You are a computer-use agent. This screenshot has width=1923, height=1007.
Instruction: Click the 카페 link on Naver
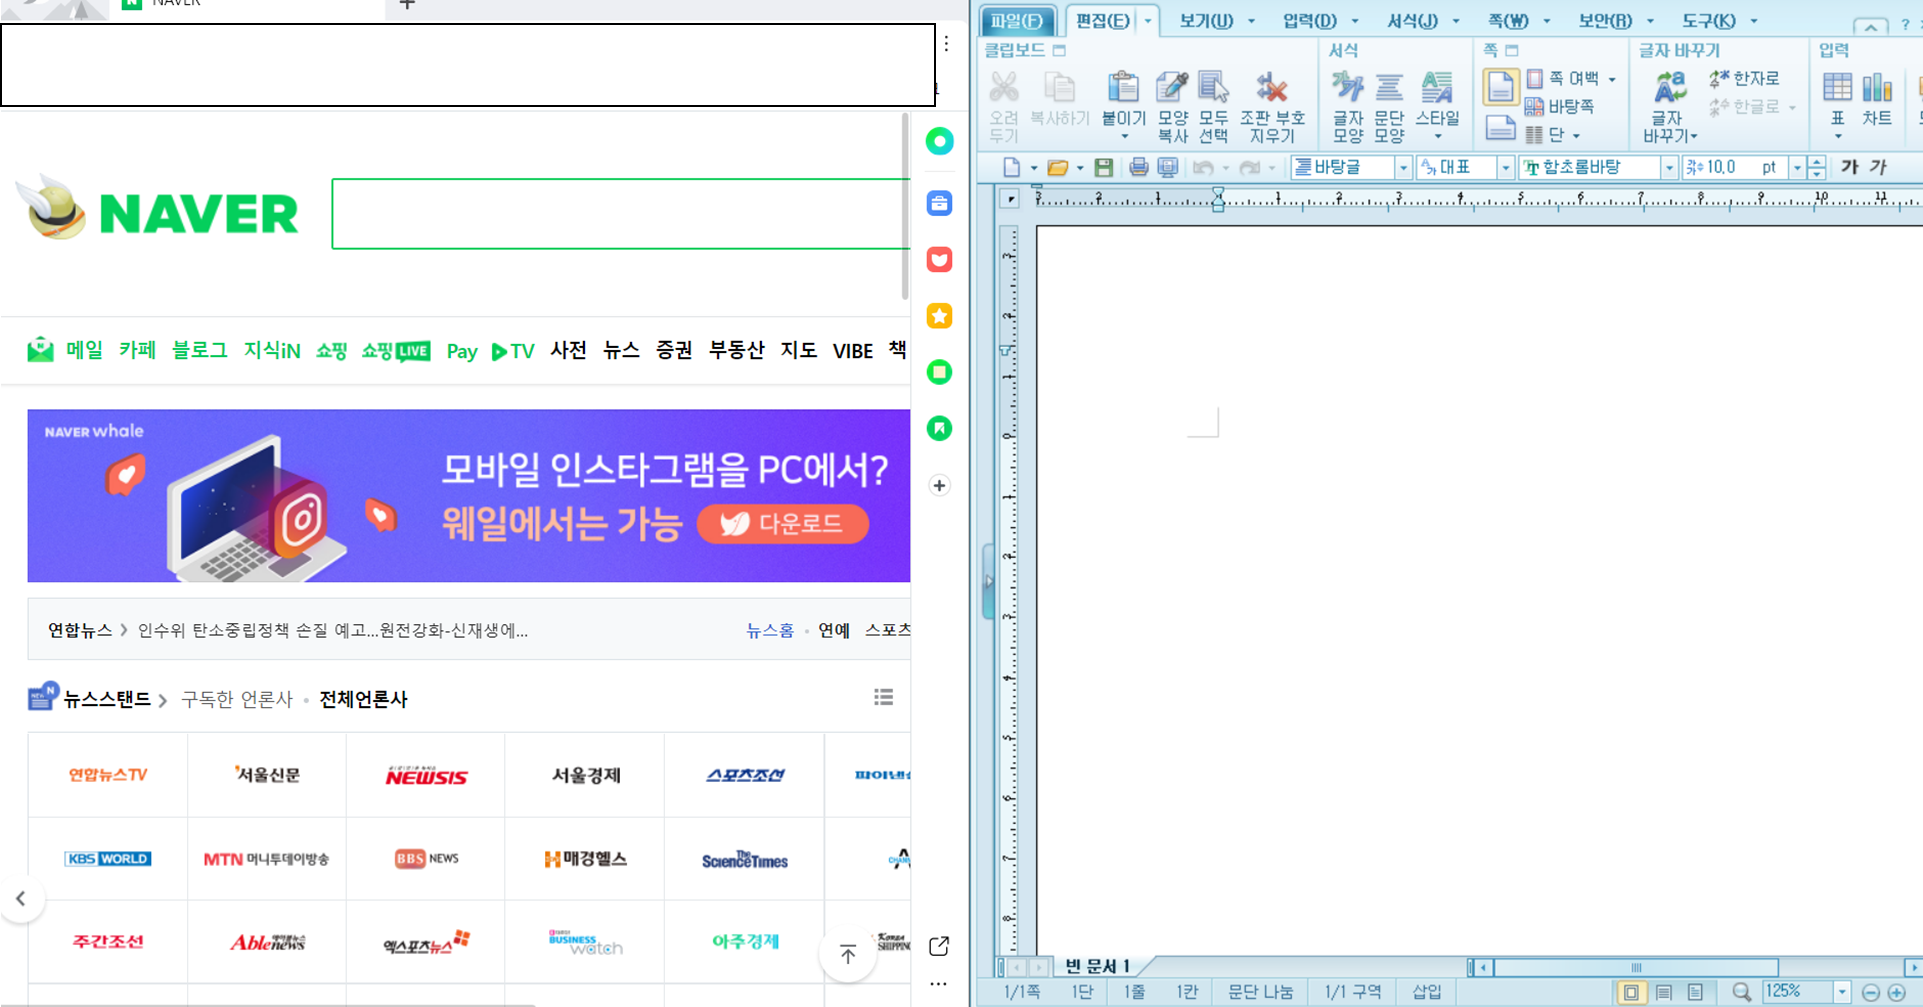(x=137, y=350)
